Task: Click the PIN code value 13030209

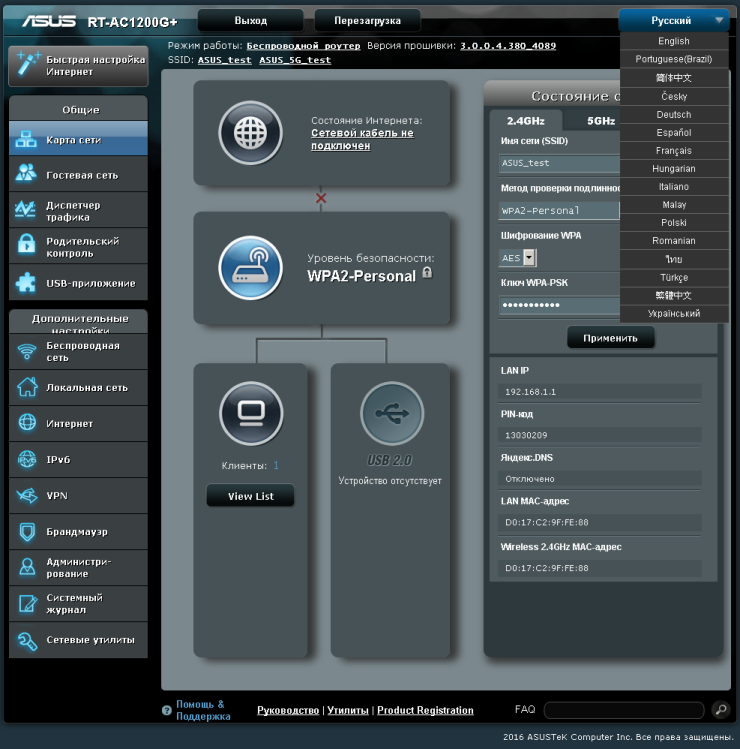Action: click(x=526, y=435)
